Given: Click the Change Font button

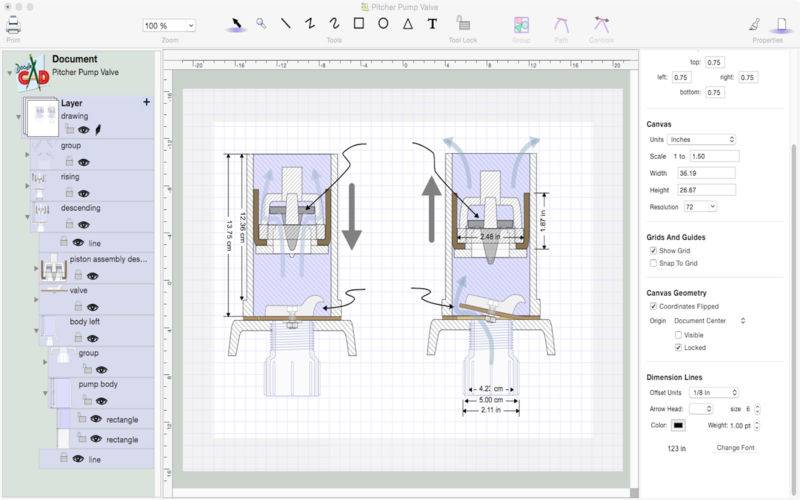Looking at the screenshot, I should pyautogui.click(x=735, y=447).
